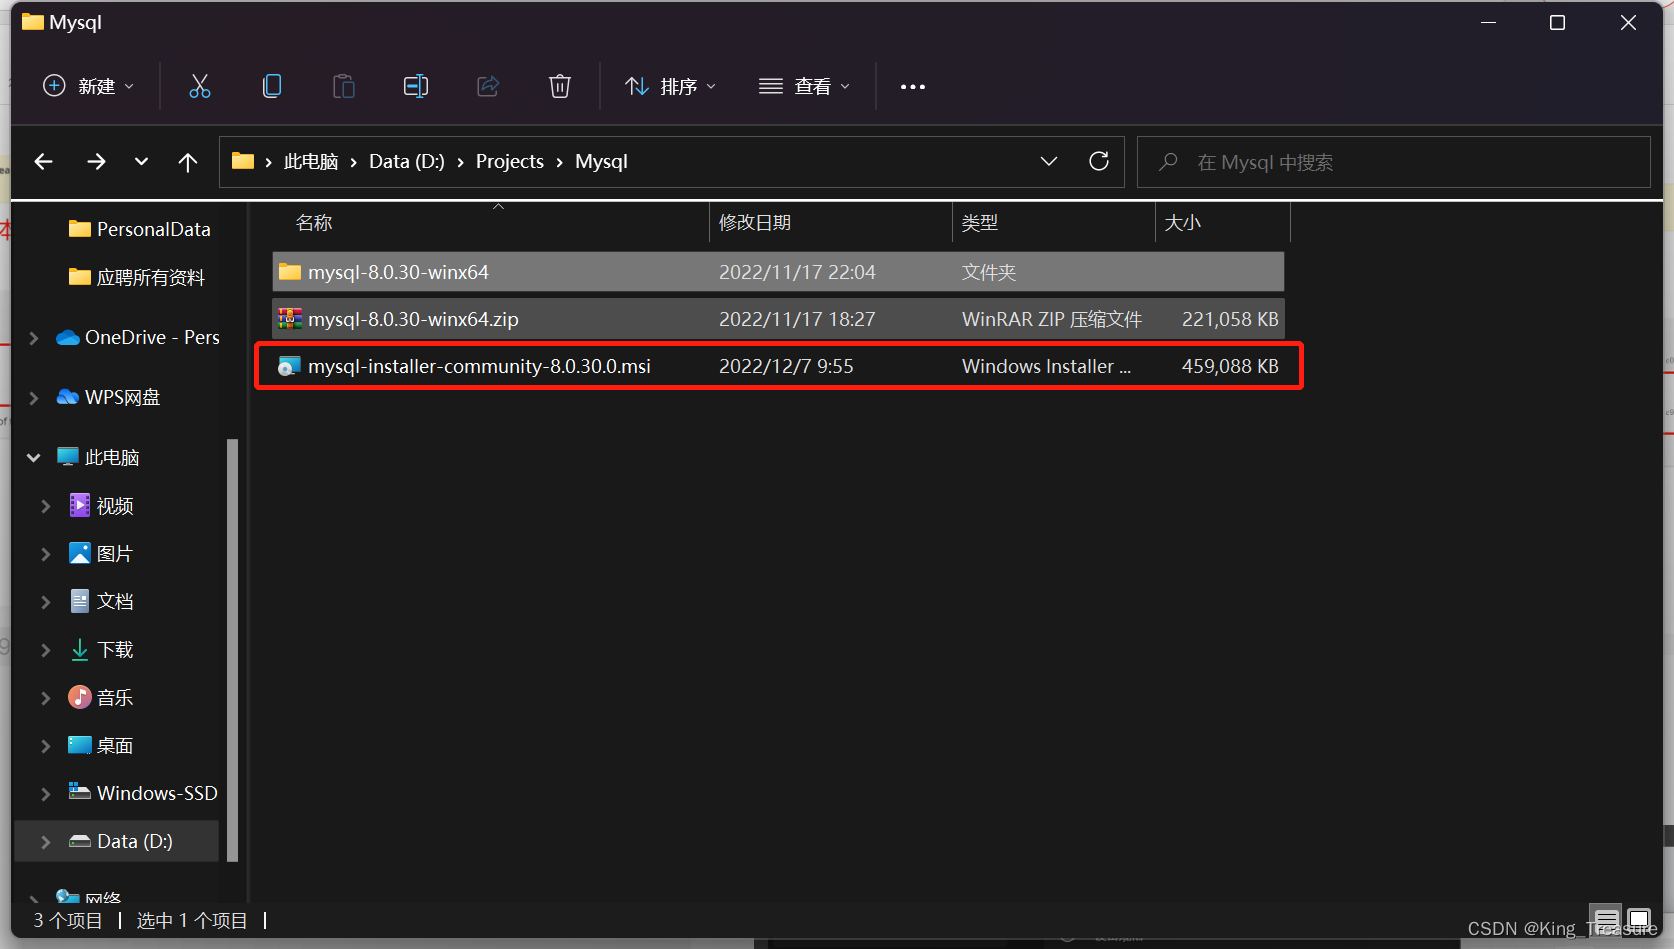Open 桌面 in the sidebar

click(101, 746)
